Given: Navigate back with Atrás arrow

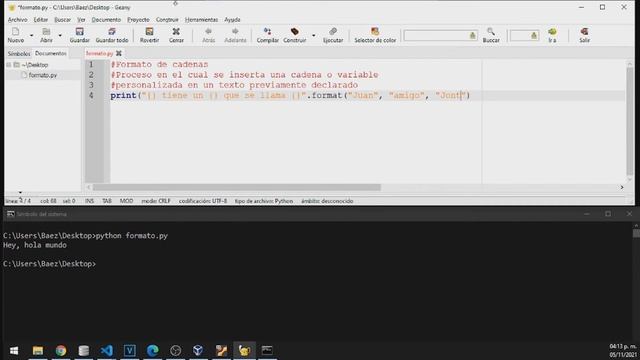Looking at the screenshot, I should (209, 32).
